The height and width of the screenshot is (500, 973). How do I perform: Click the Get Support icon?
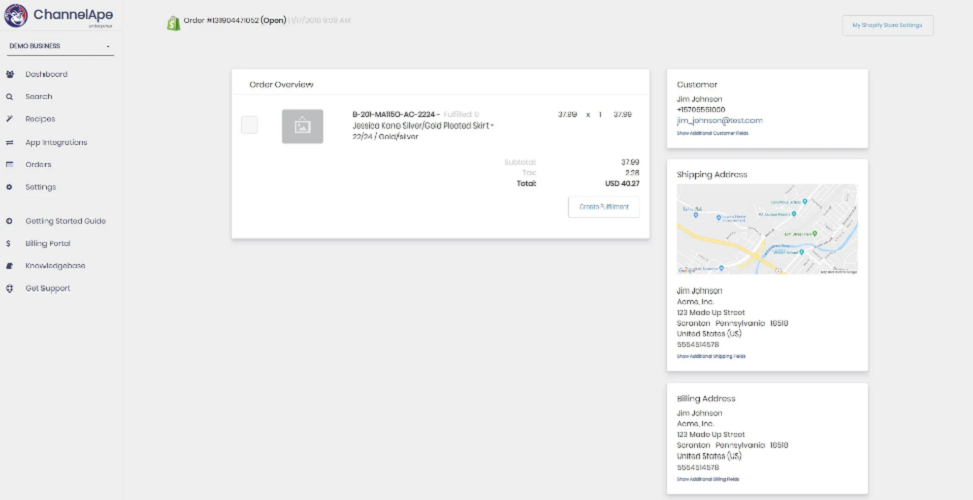[9, 288]
